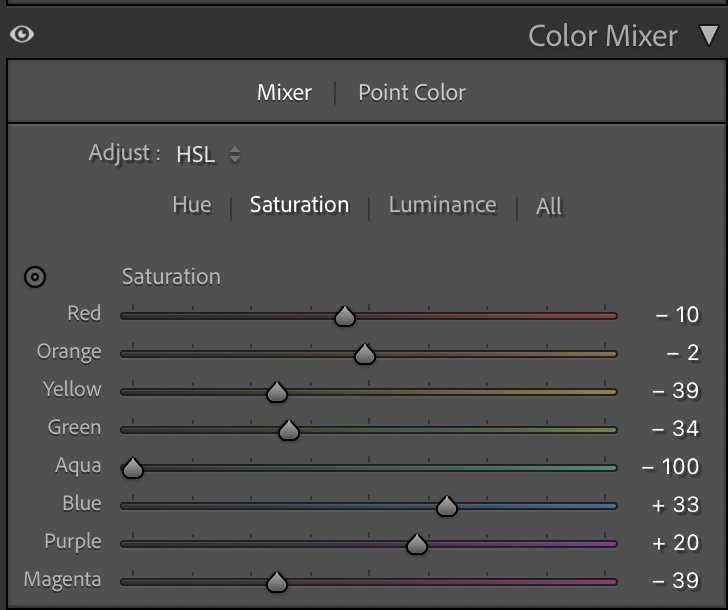
Task: Click the Adjust label text
Action: (124, 154)
